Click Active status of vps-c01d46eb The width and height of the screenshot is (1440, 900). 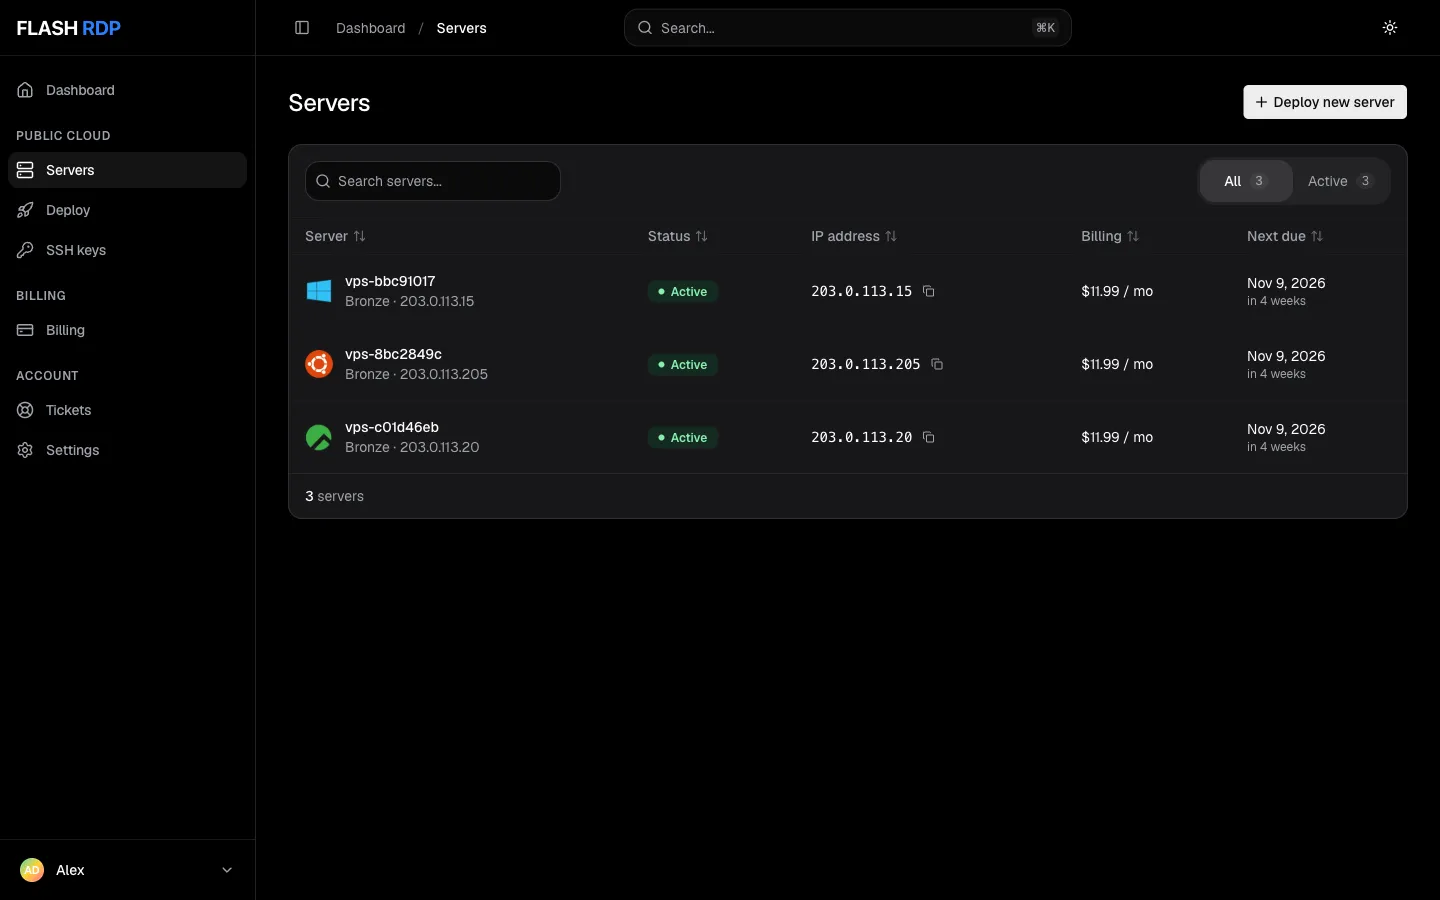[x=683, y=437]
